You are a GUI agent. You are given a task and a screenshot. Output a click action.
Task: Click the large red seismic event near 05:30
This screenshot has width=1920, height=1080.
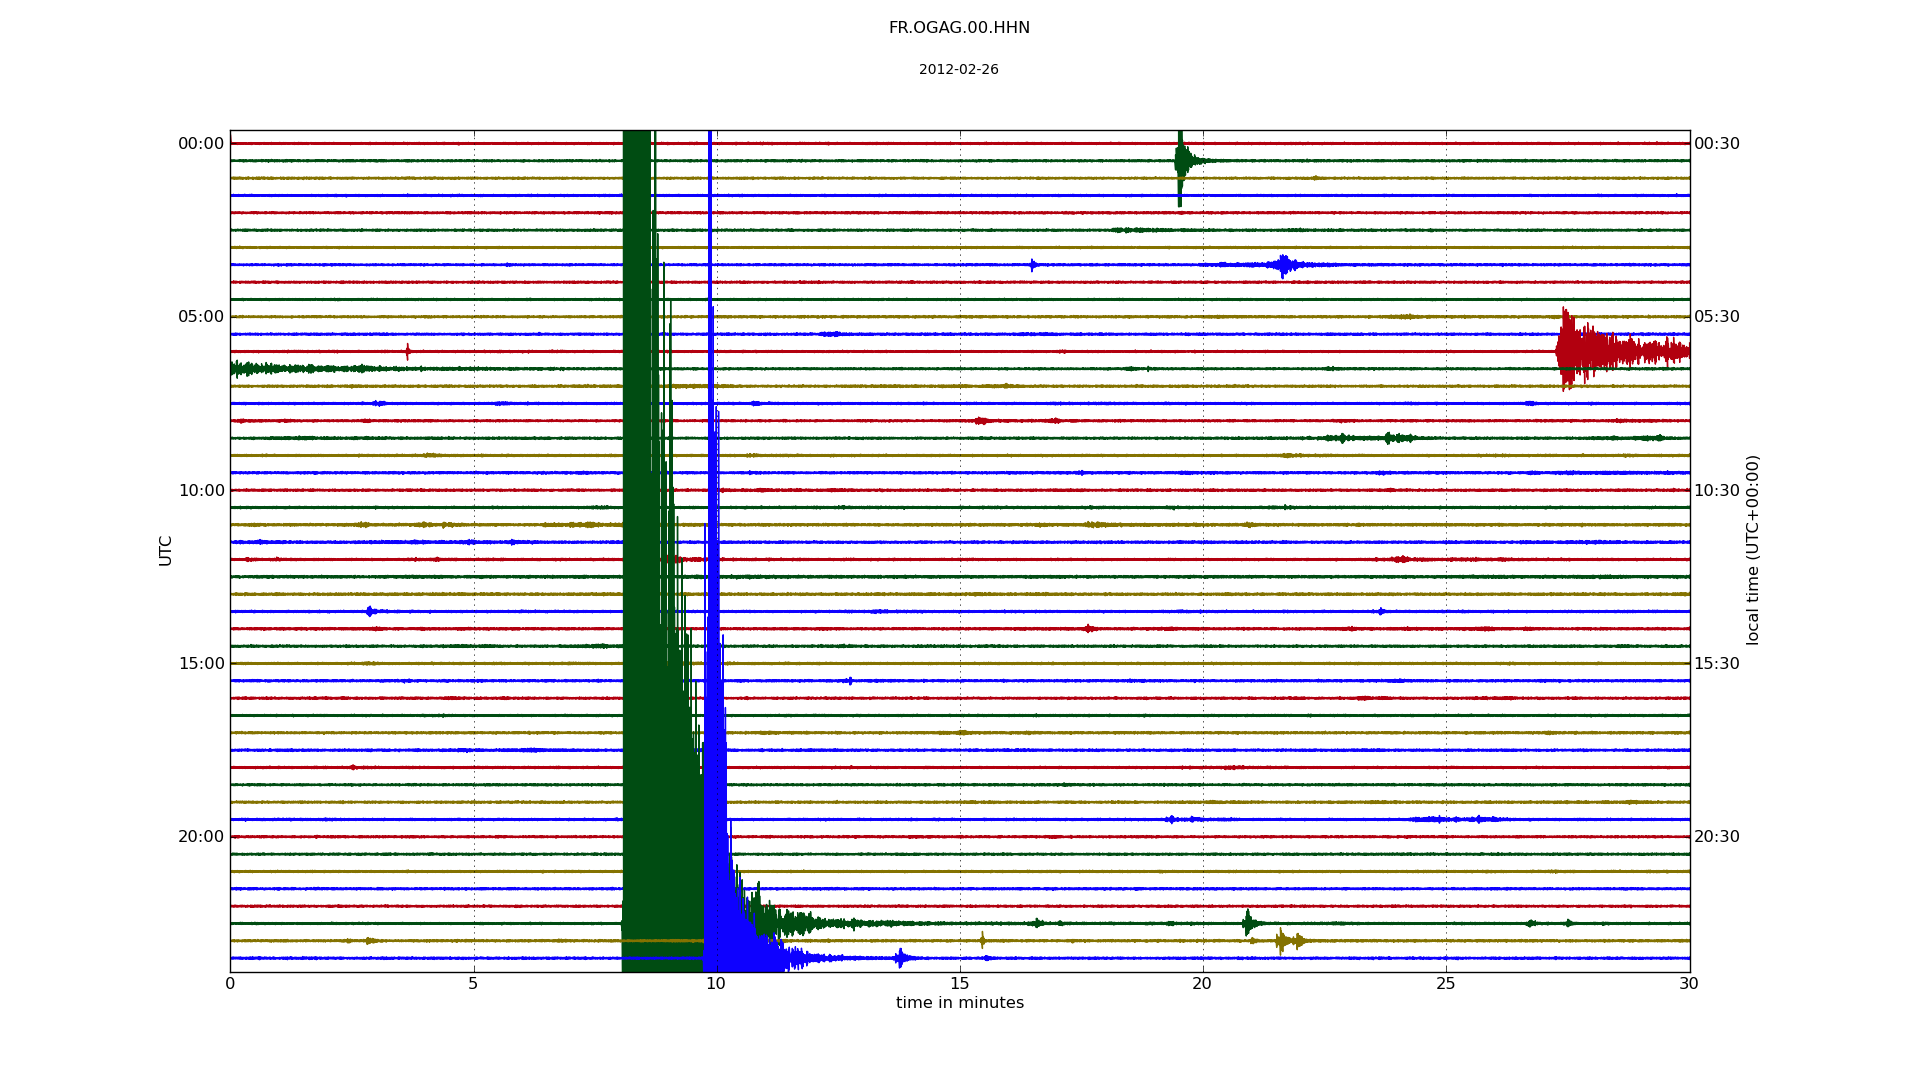pyautogui.click(x=1621, y=350)
